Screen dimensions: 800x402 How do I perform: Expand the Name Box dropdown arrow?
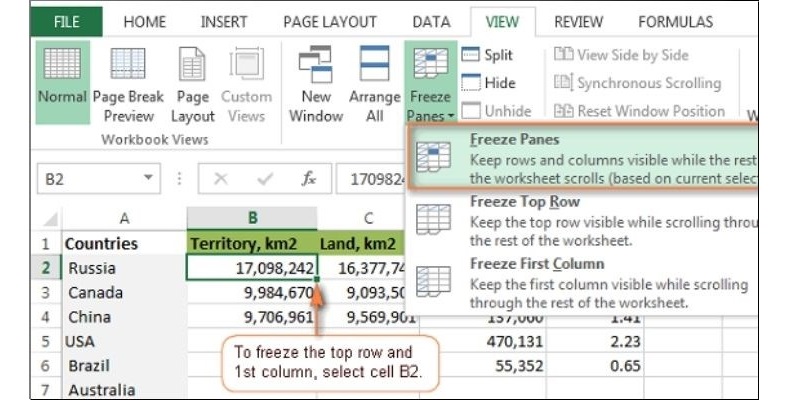pos(148,178)
